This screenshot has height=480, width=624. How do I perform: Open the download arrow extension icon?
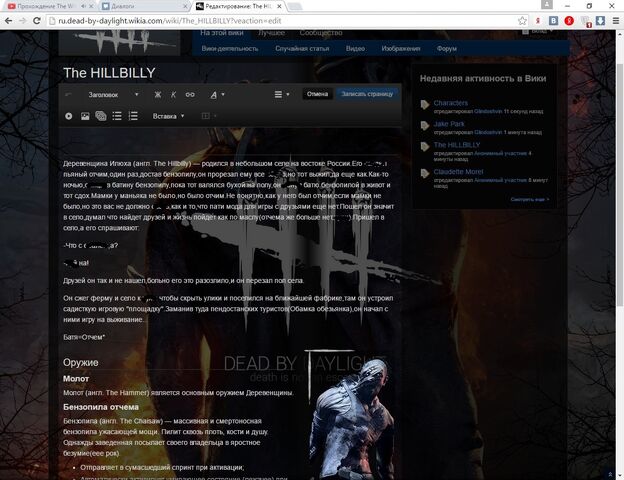(x=601, y=21)
